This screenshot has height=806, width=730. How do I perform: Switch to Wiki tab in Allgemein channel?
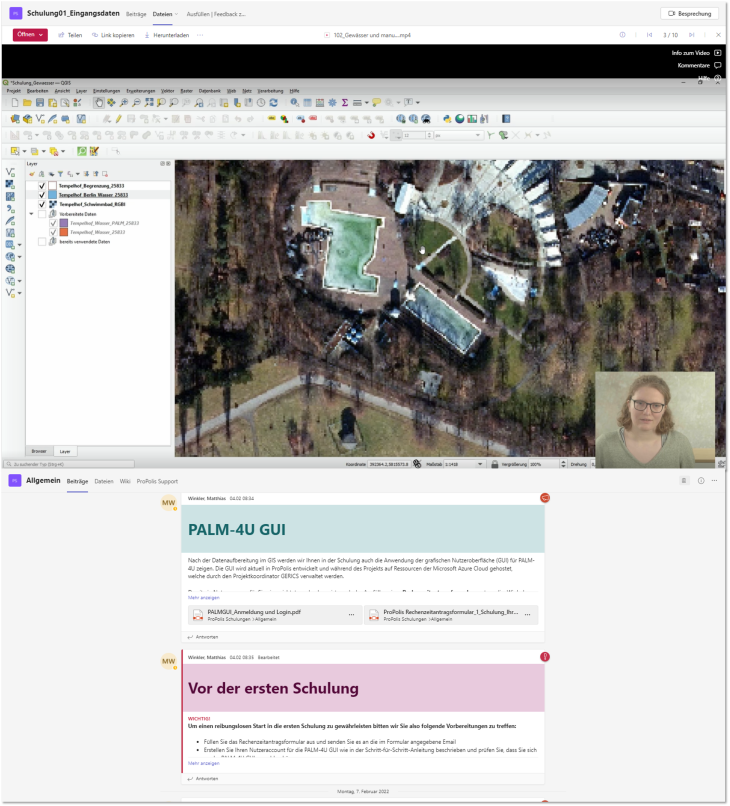125,482
